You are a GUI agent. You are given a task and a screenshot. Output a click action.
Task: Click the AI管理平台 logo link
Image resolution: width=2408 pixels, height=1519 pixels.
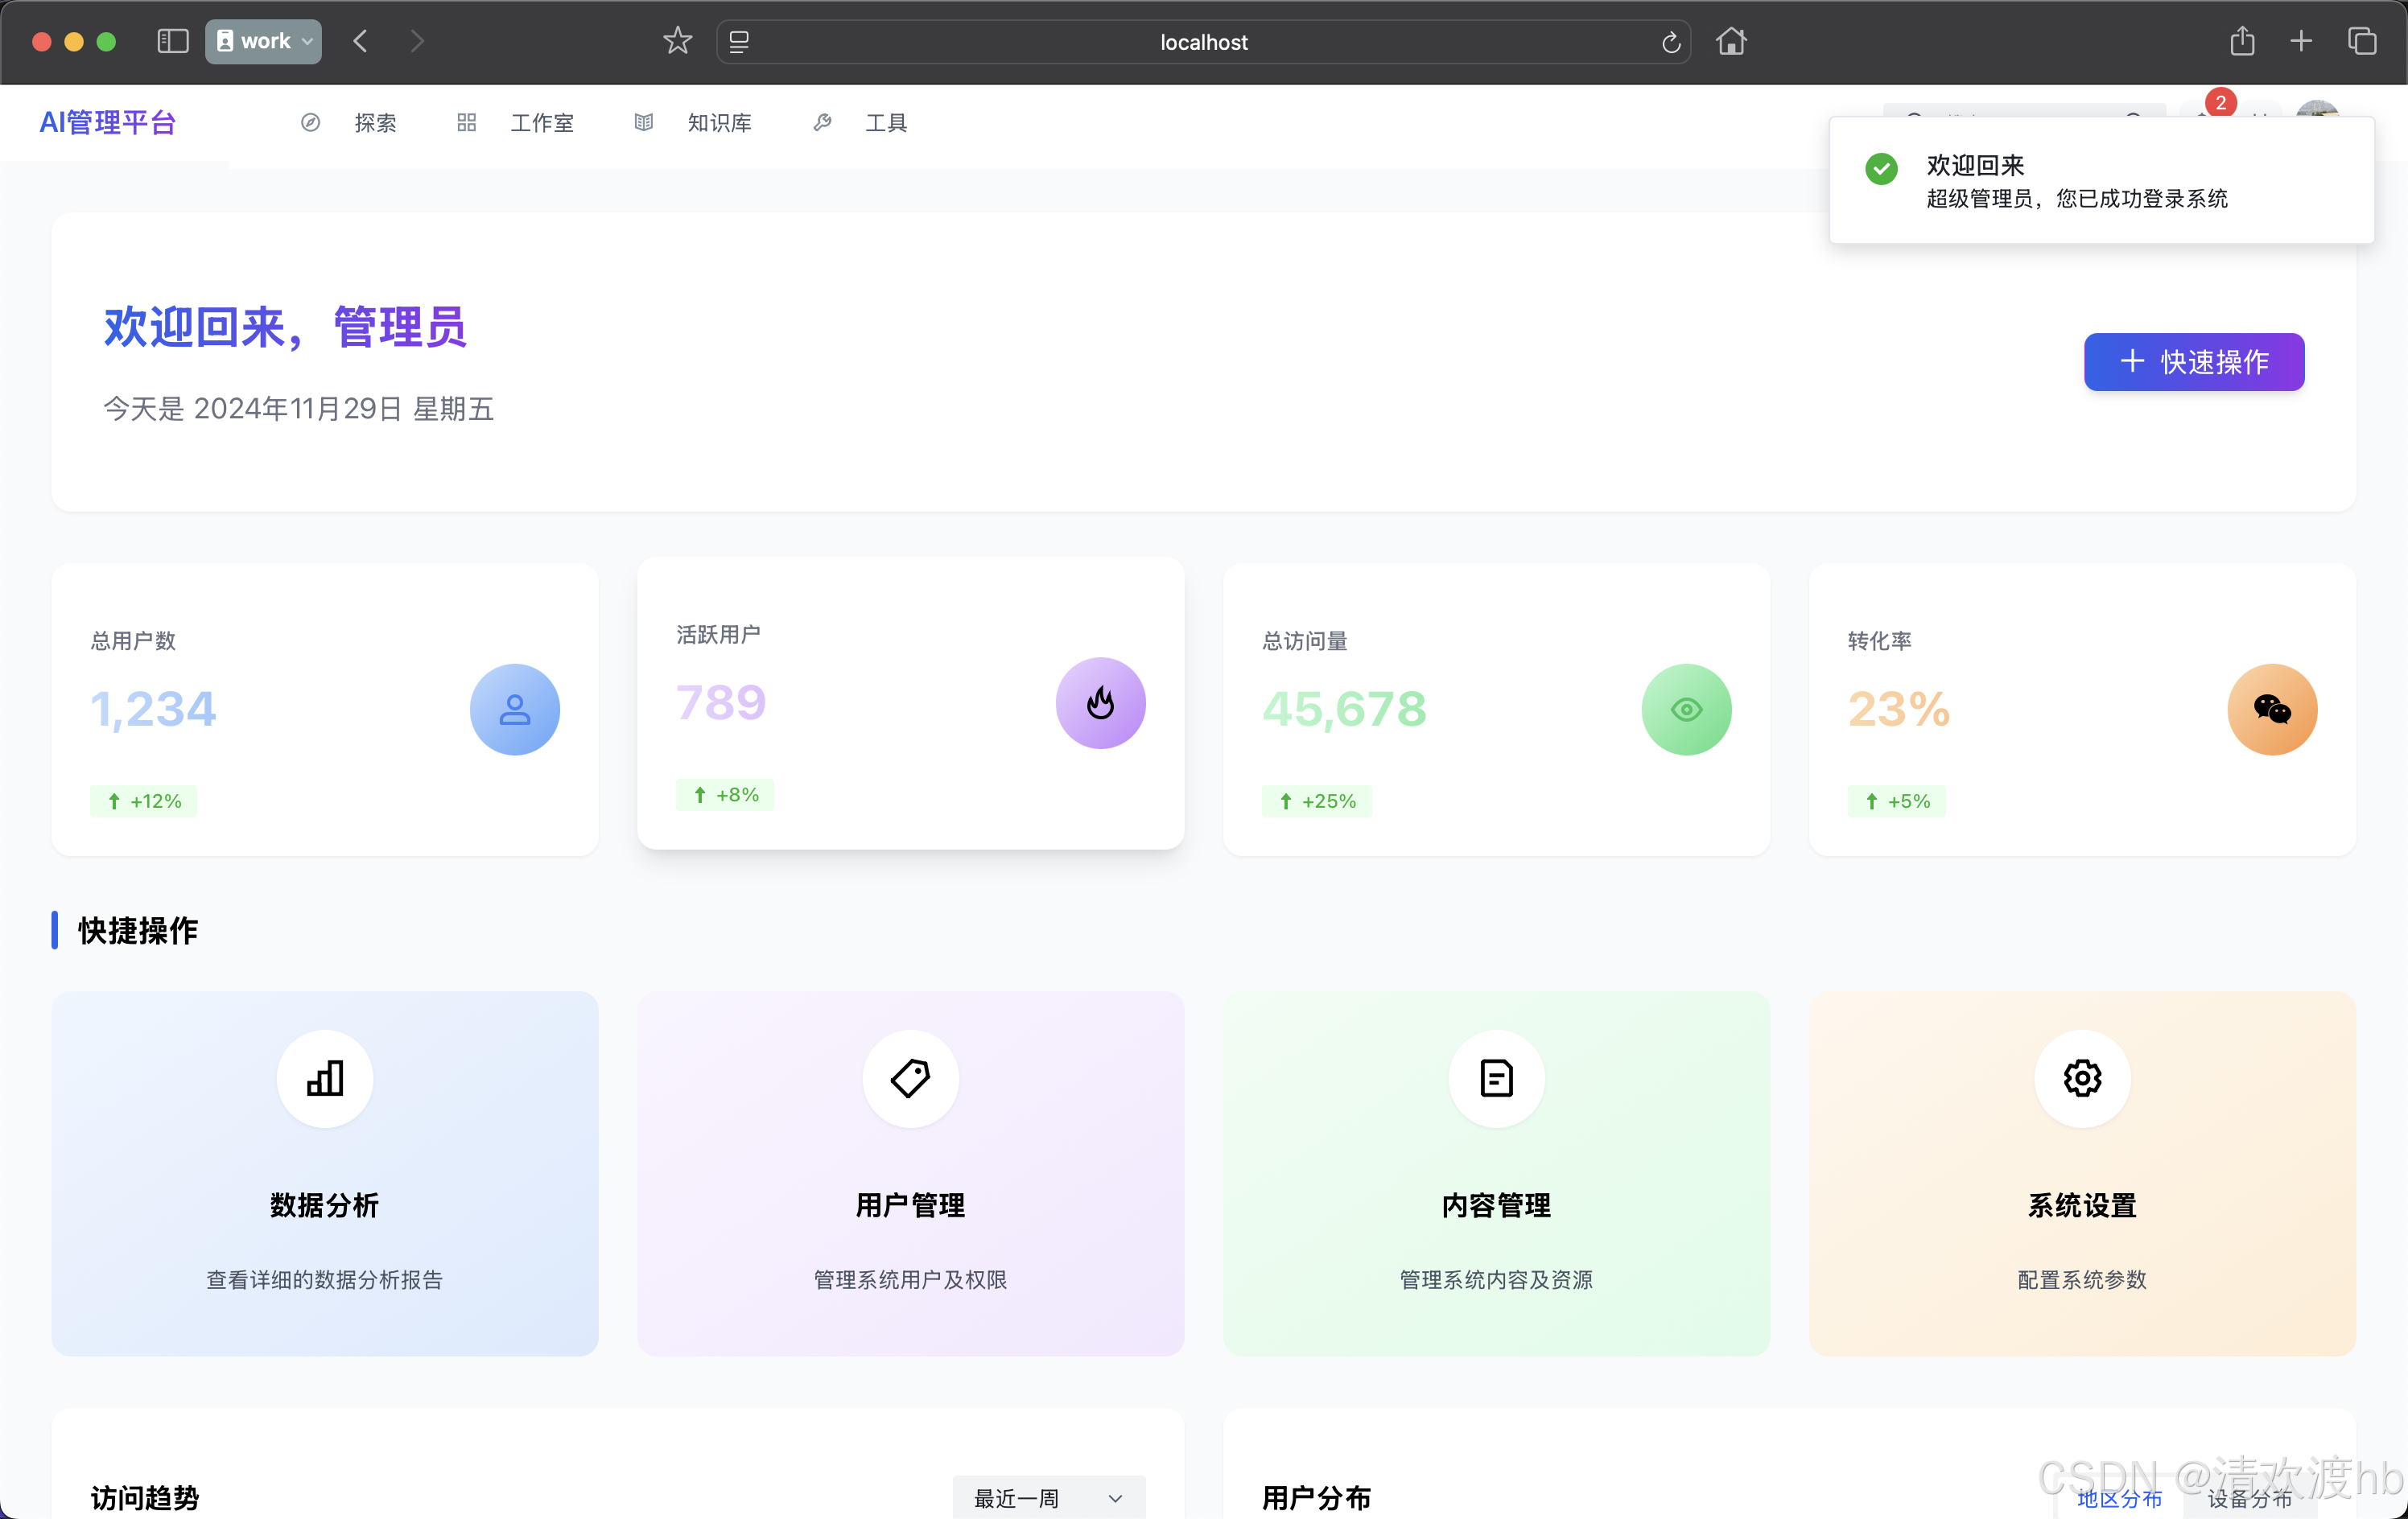pos(108,123)
